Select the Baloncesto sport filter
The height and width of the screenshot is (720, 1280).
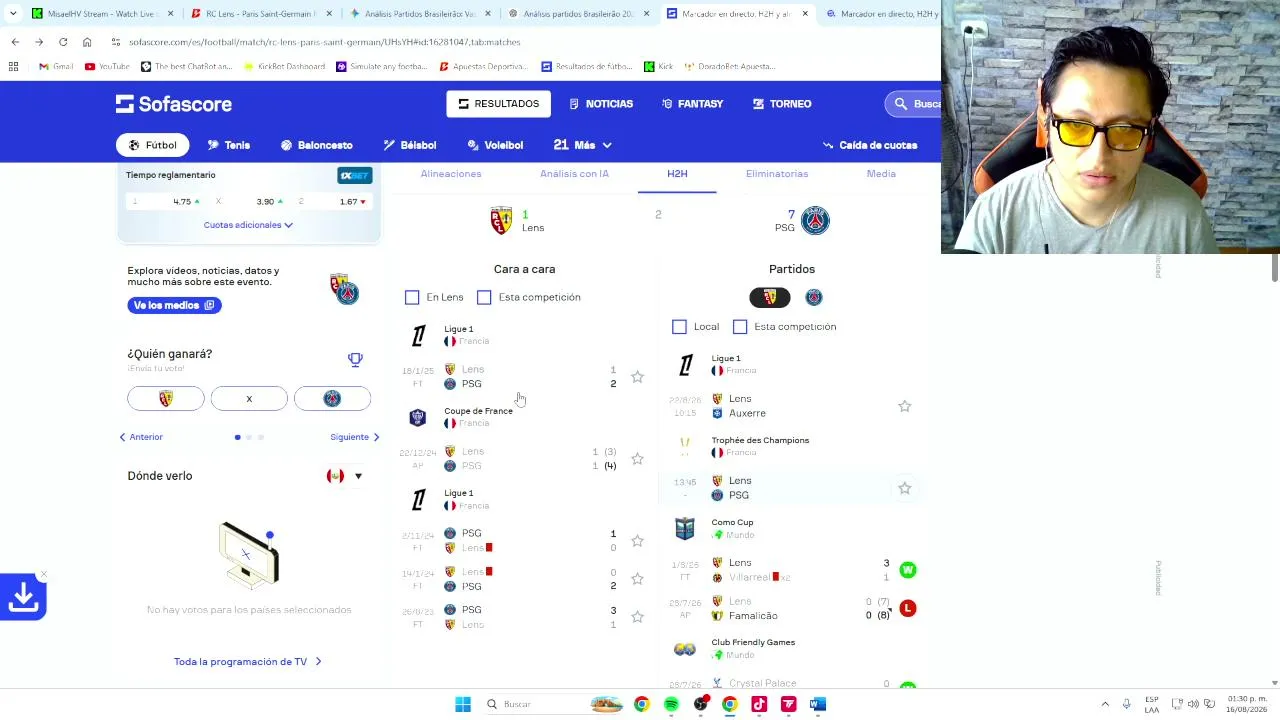(316, 145)
